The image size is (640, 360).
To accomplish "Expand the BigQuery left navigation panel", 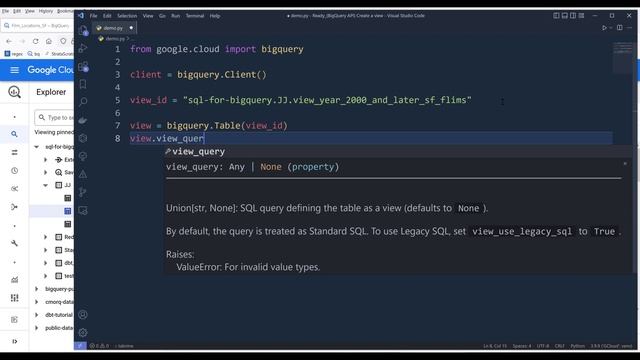I will [14, 341].
